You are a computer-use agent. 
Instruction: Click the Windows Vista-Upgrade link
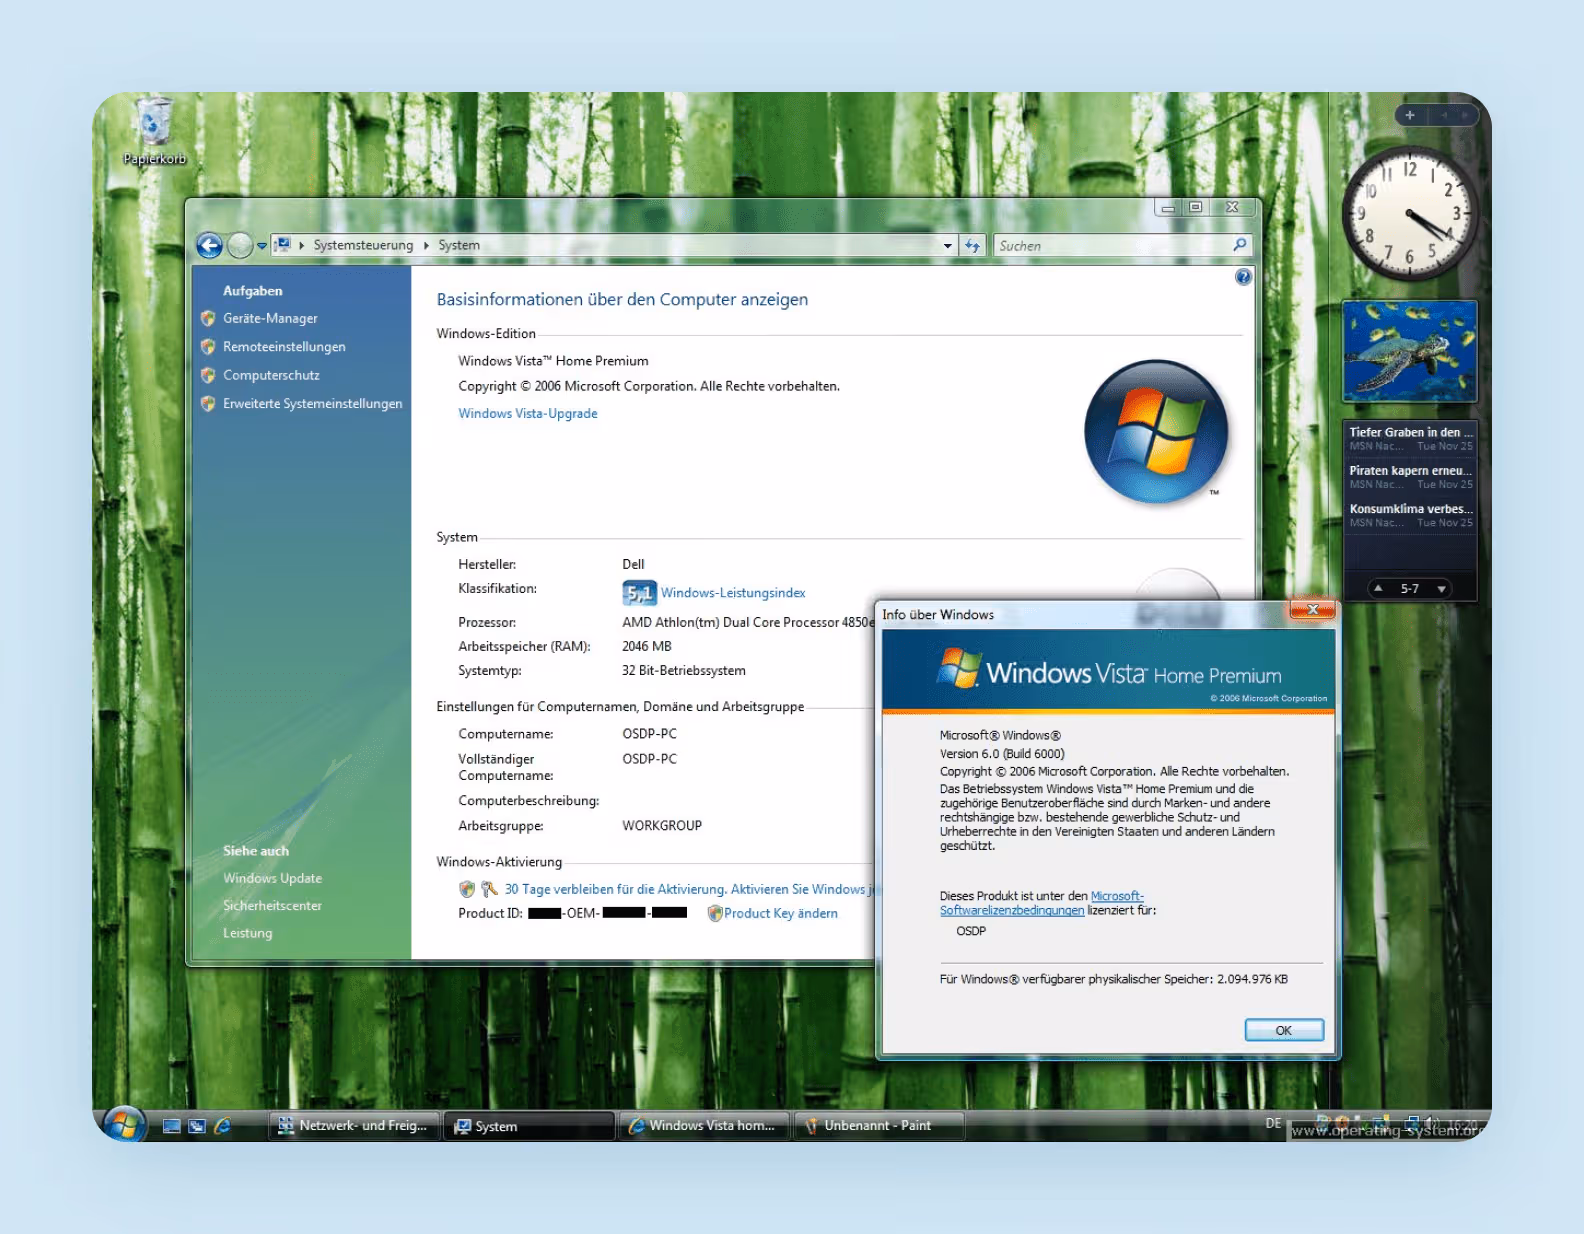coord(528,413)
